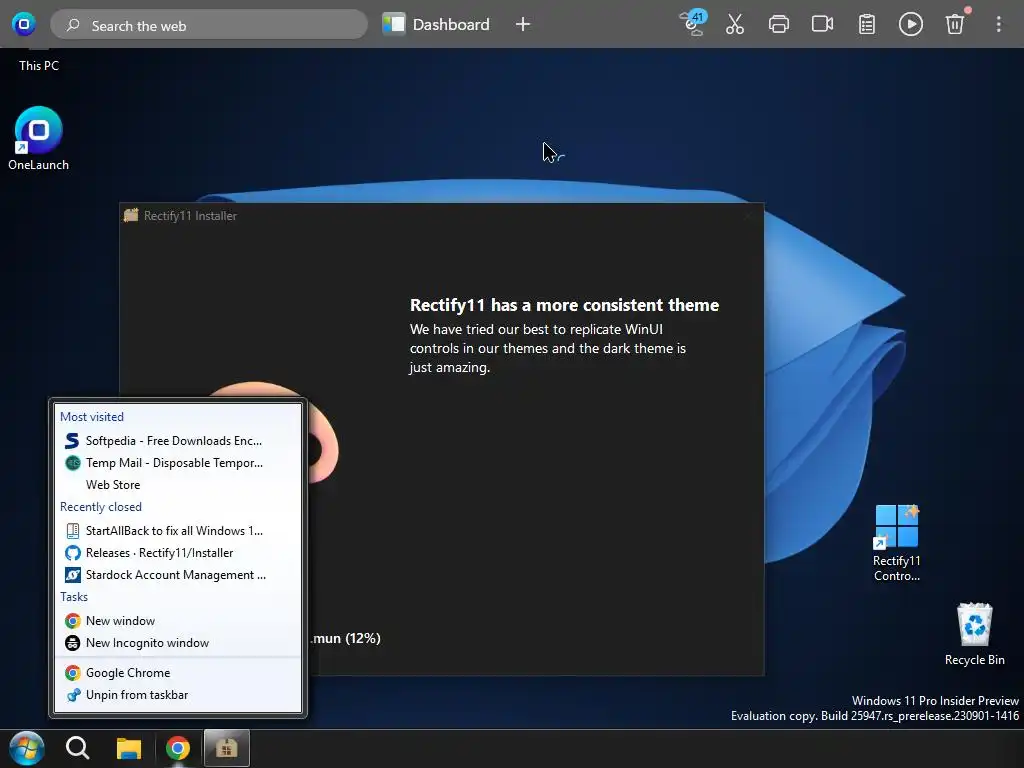Open Web Store jump list entry
The image size is (1024, 768).
(x=178, y=485)
